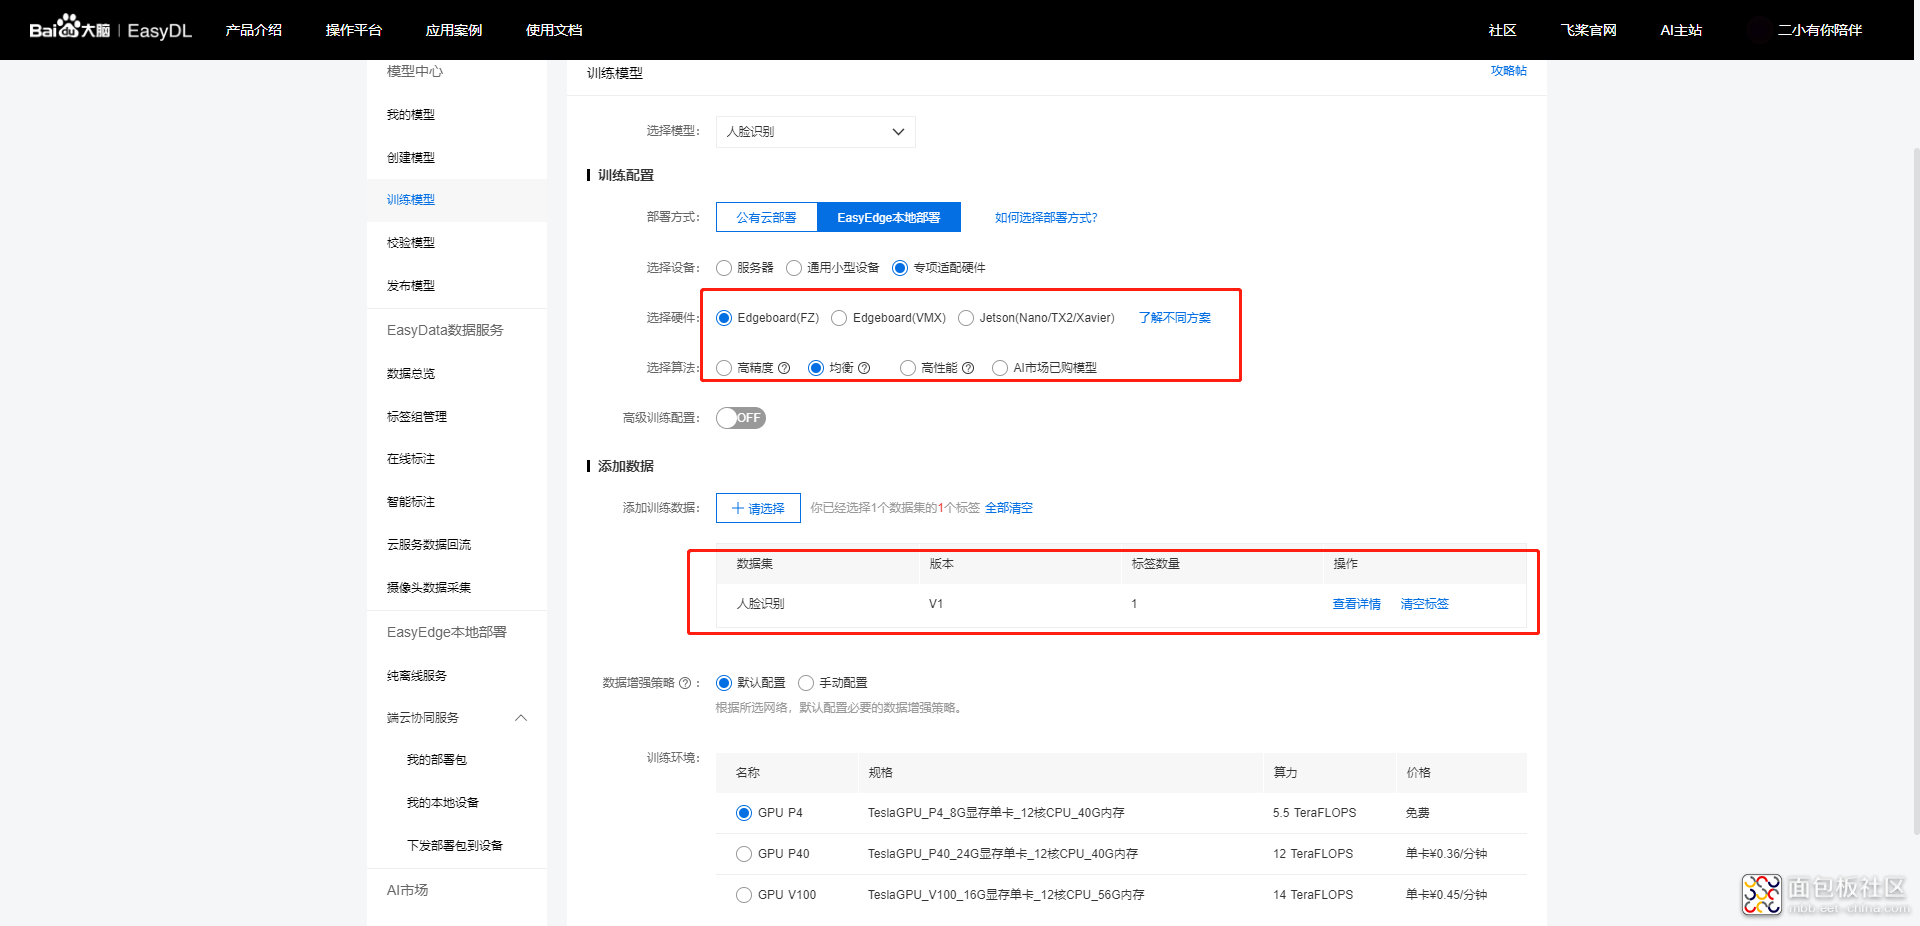Click help icon beside 数据增强策略
The image size is (1920, 926).
[685, 683]
